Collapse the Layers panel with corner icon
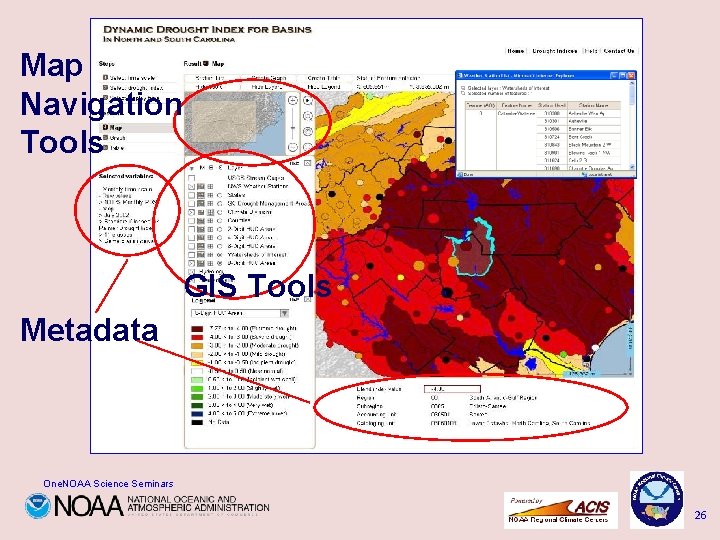Viewport: 720px width, 540px height. coord(308,163)
